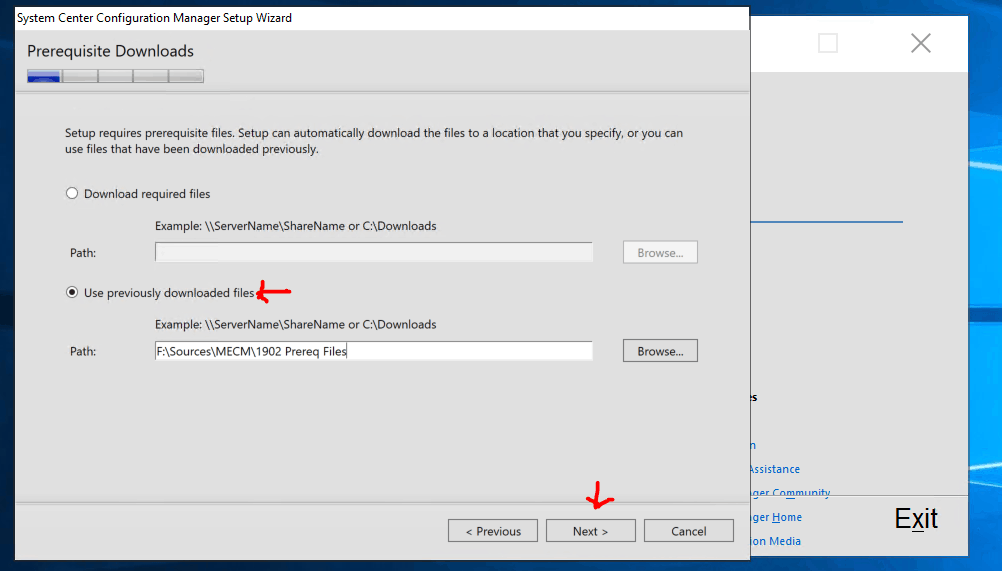
Task: Click the Path label beside the disabled field
Action: 83,253
